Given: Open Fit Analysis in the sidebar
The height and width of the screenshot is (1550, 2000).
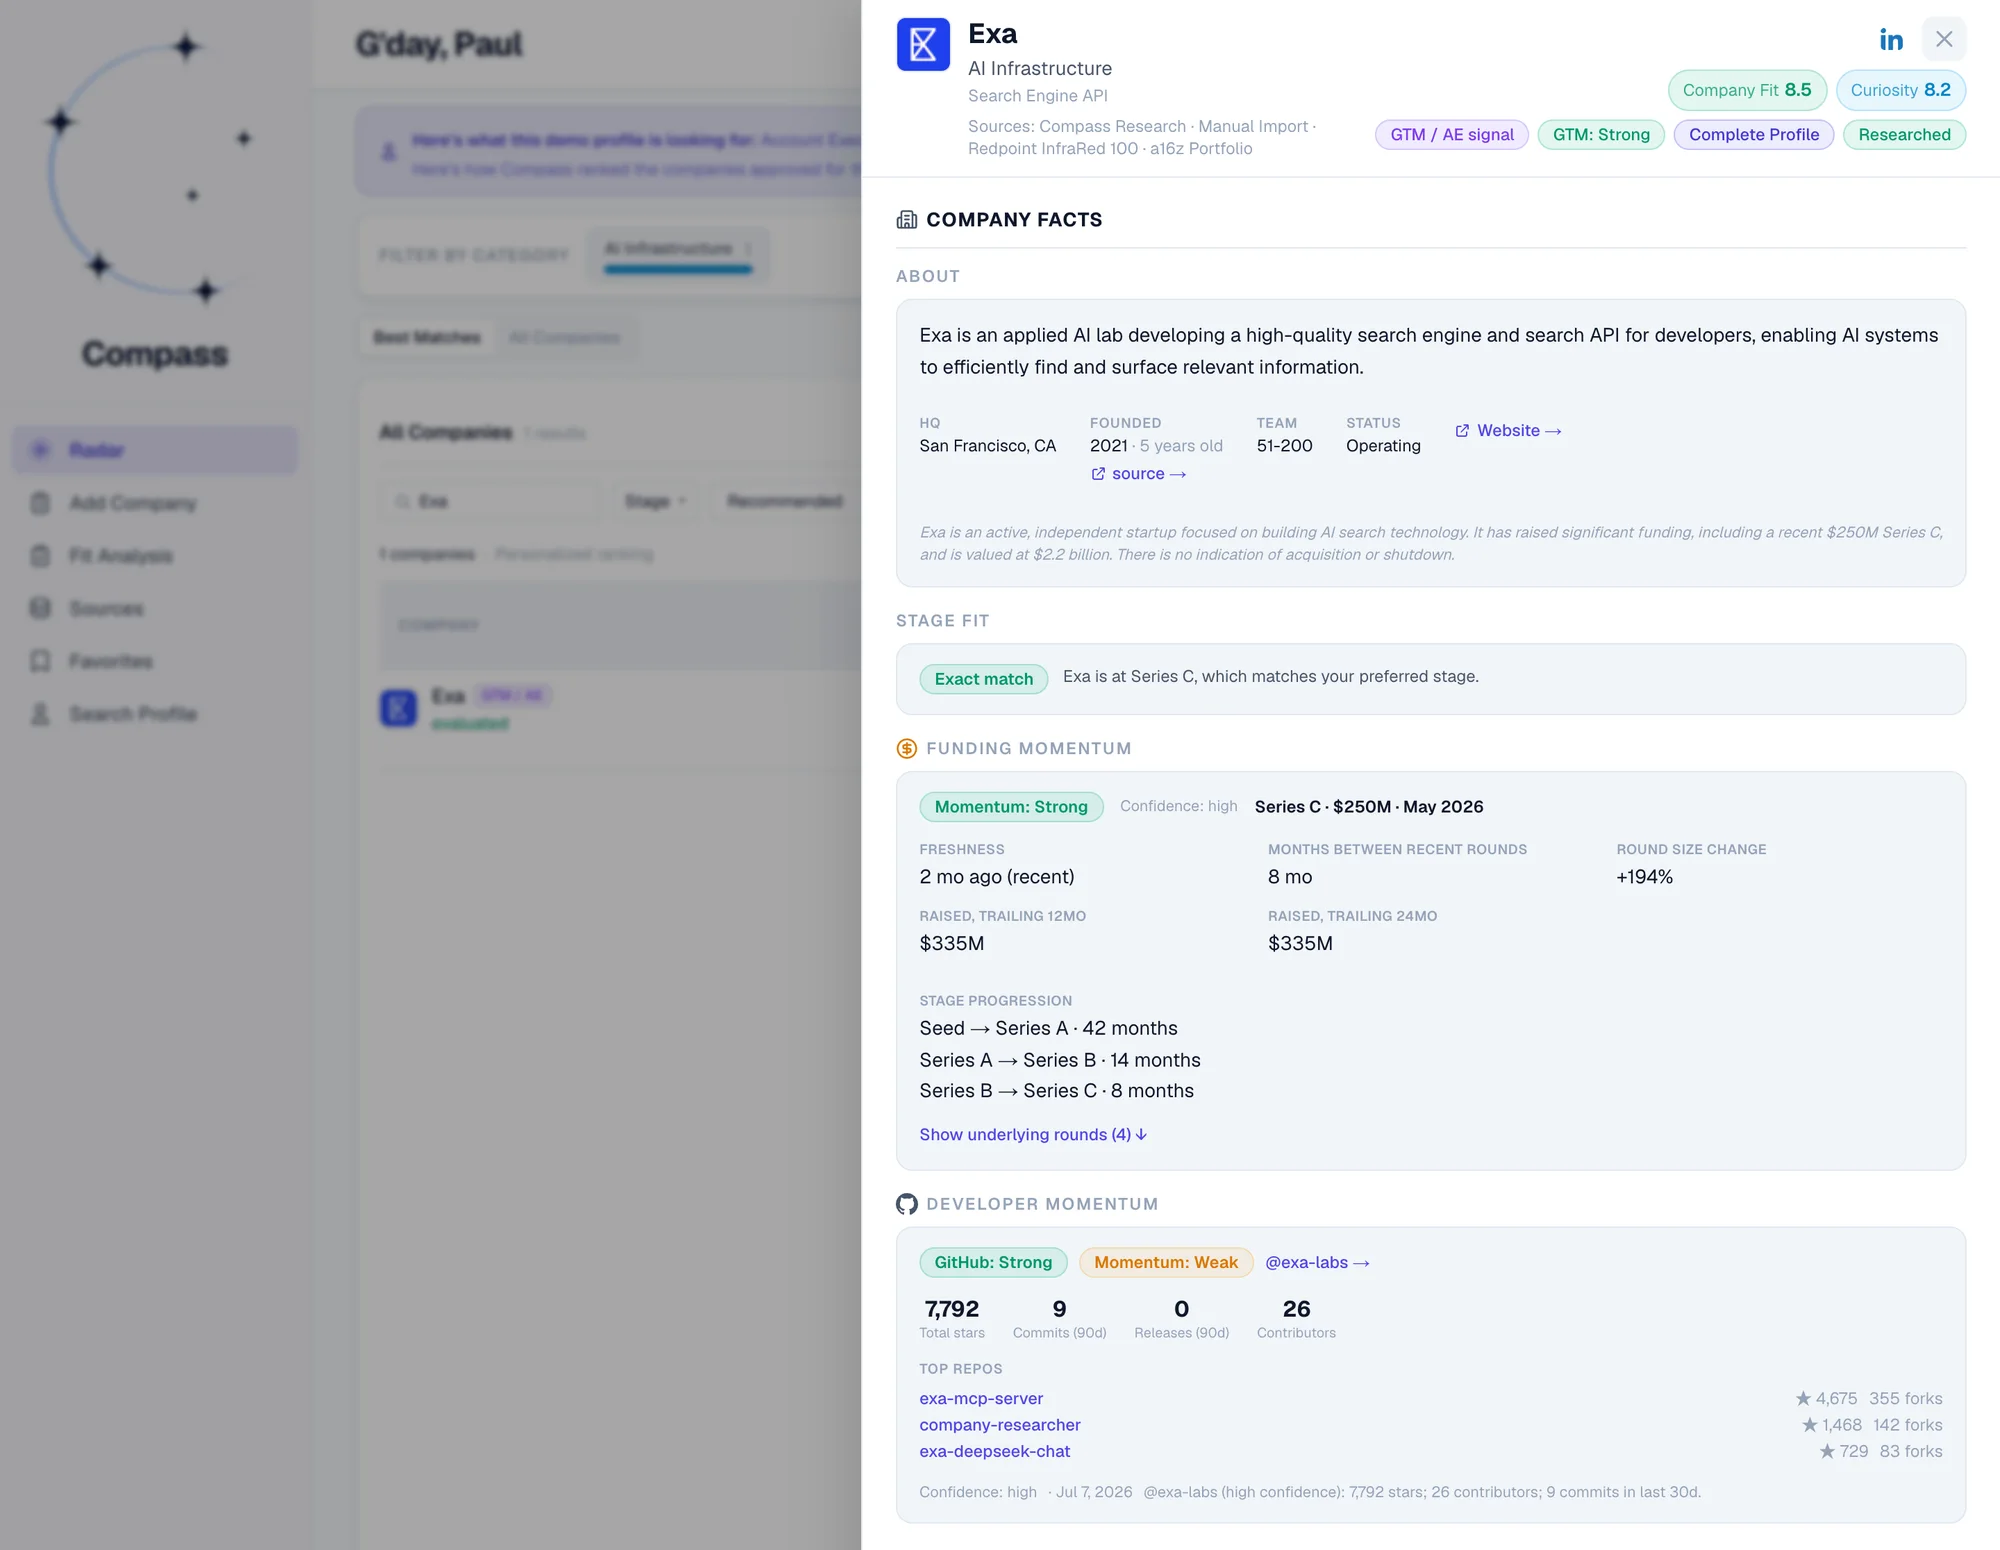Looking at the screenshot, I should pos(155,556).
